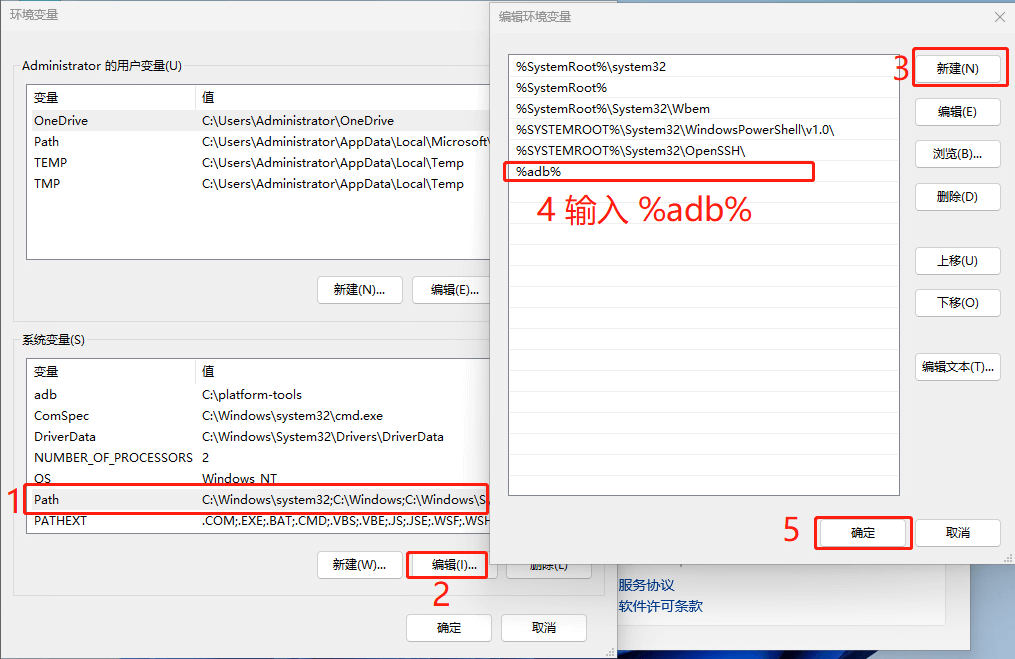1015x659 pixels.
Task: Move entry up with 上移(U)
Action: 957,261
